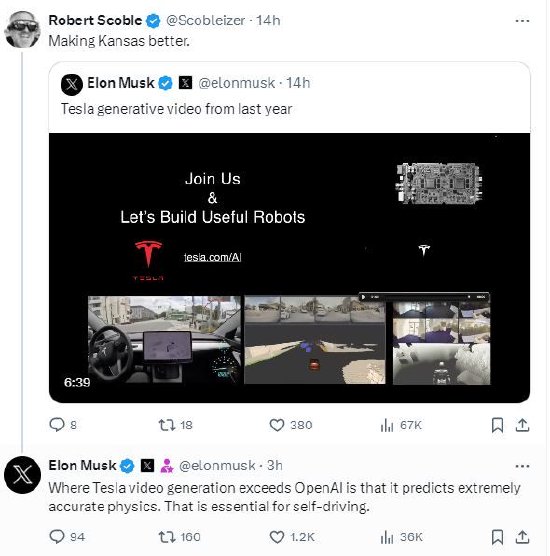Share Robert Scoble's post via upload icon
Viewport: 550px width, 556px height.
[522, 425]
